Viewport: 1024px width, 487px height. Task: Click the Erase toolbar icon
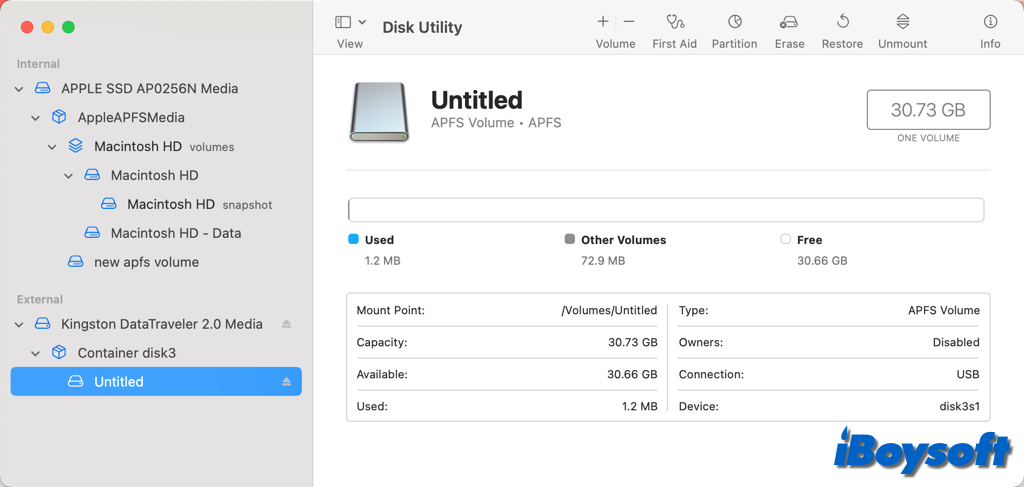[789, 22]
